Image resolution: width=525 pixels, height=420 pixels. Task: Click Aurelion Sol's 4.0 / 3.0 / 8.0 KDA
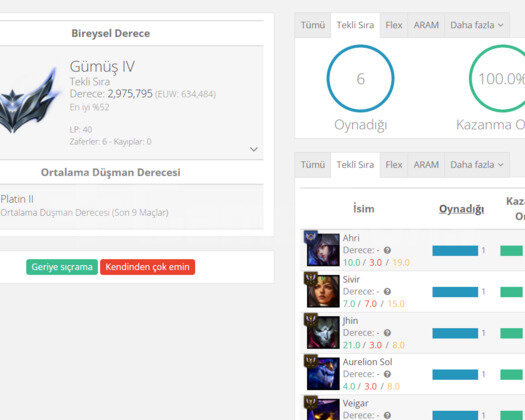point(371,386)
